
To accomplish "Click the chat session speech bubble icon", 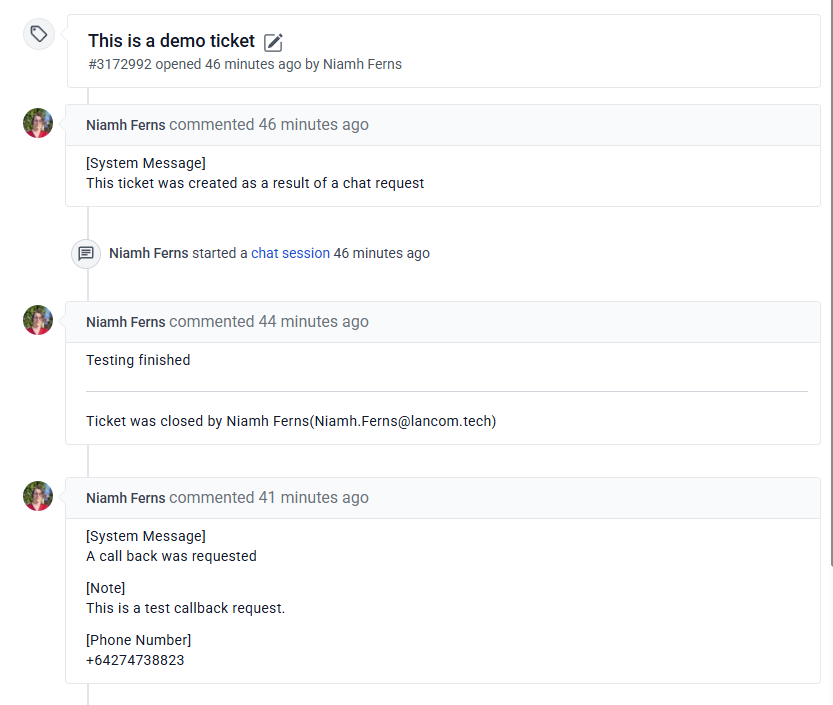I will tap(86, 253).
